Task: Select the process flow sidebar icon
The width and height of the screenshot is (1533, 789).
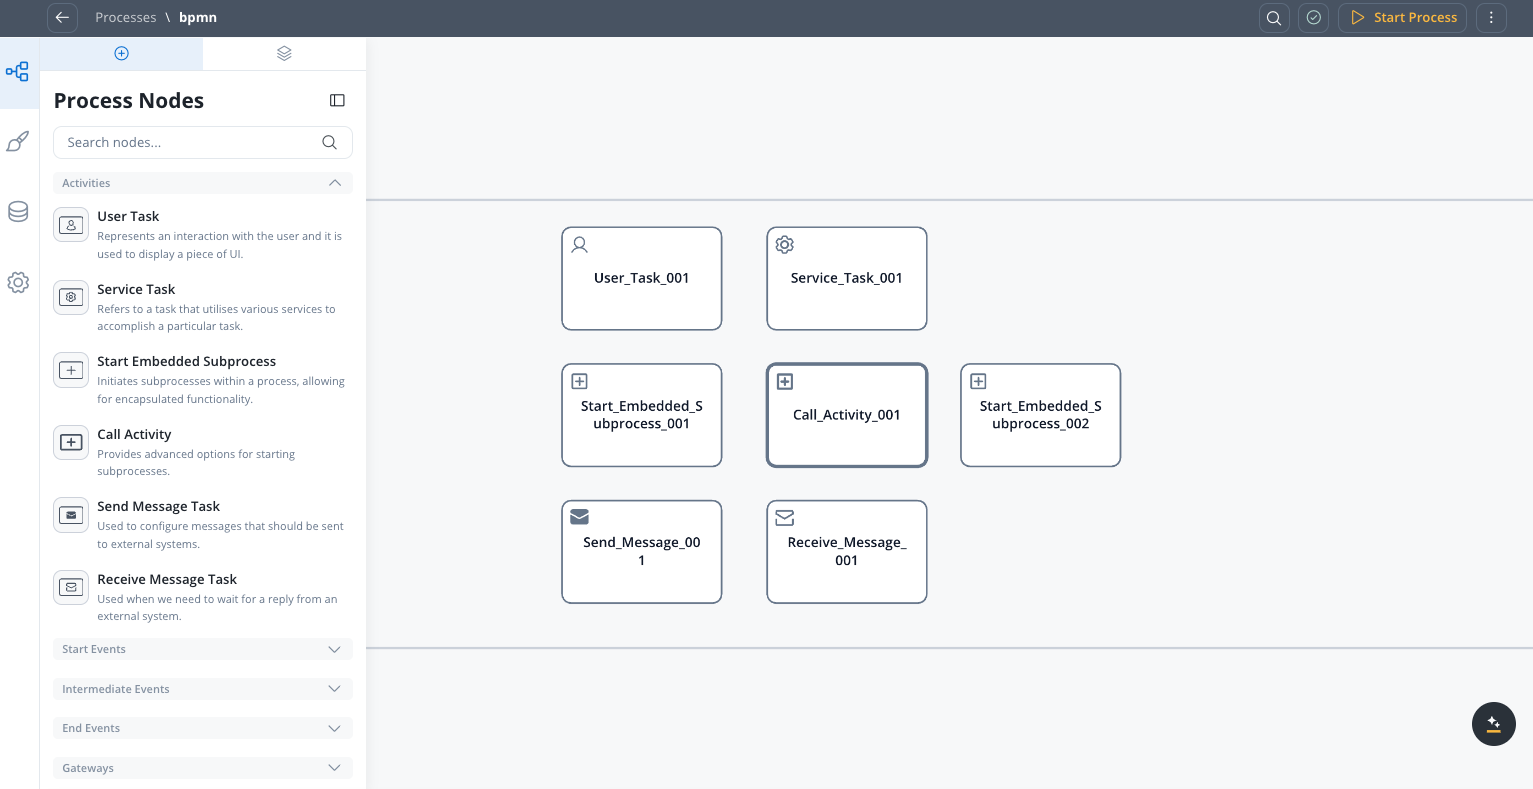Action: 18,72
